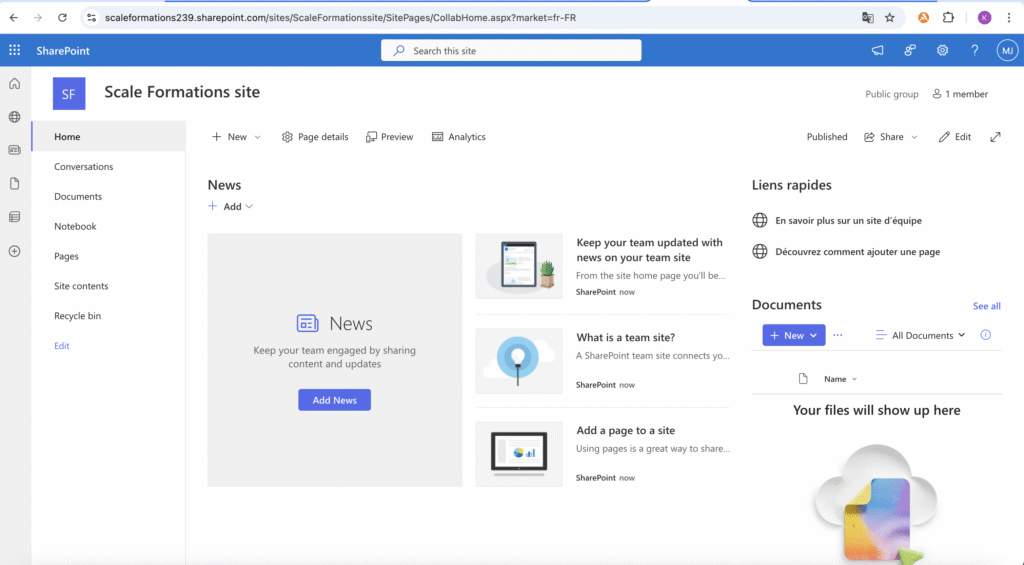Expand the New dropdown in page toolbar
This screenshot has height=565, width=1024.
[236, 137]
